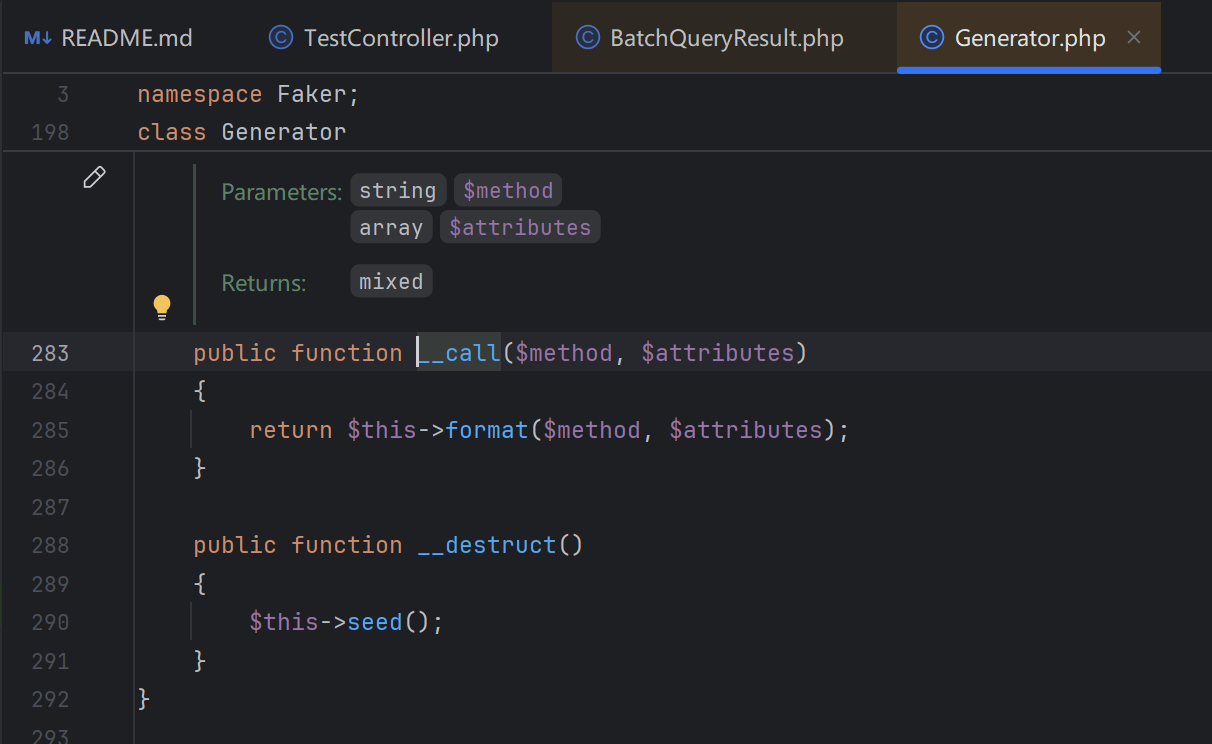Click sticky header line 'class Generator'

coord(242,132)
